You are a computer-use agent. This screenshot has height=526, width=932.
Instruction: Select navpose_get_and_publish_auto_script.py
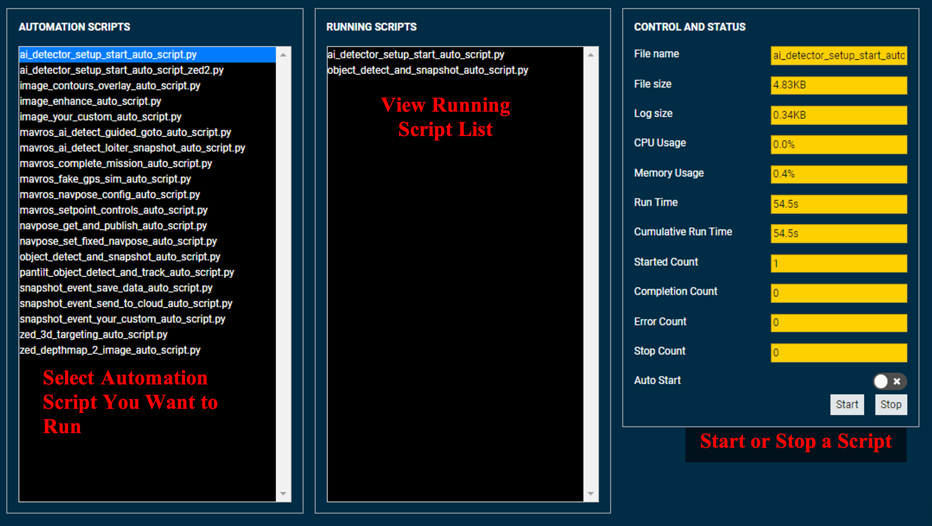click(x=147, y=226)
